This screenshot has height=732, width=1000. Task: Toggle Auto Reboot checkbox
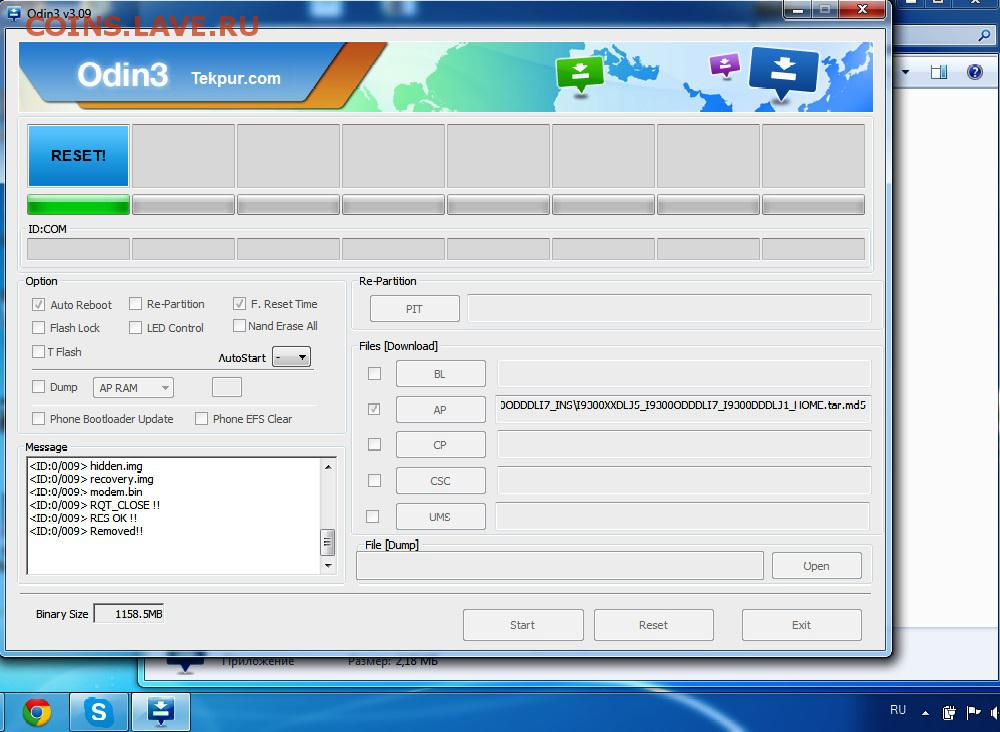pyautogui.click(x=38, y=305)
